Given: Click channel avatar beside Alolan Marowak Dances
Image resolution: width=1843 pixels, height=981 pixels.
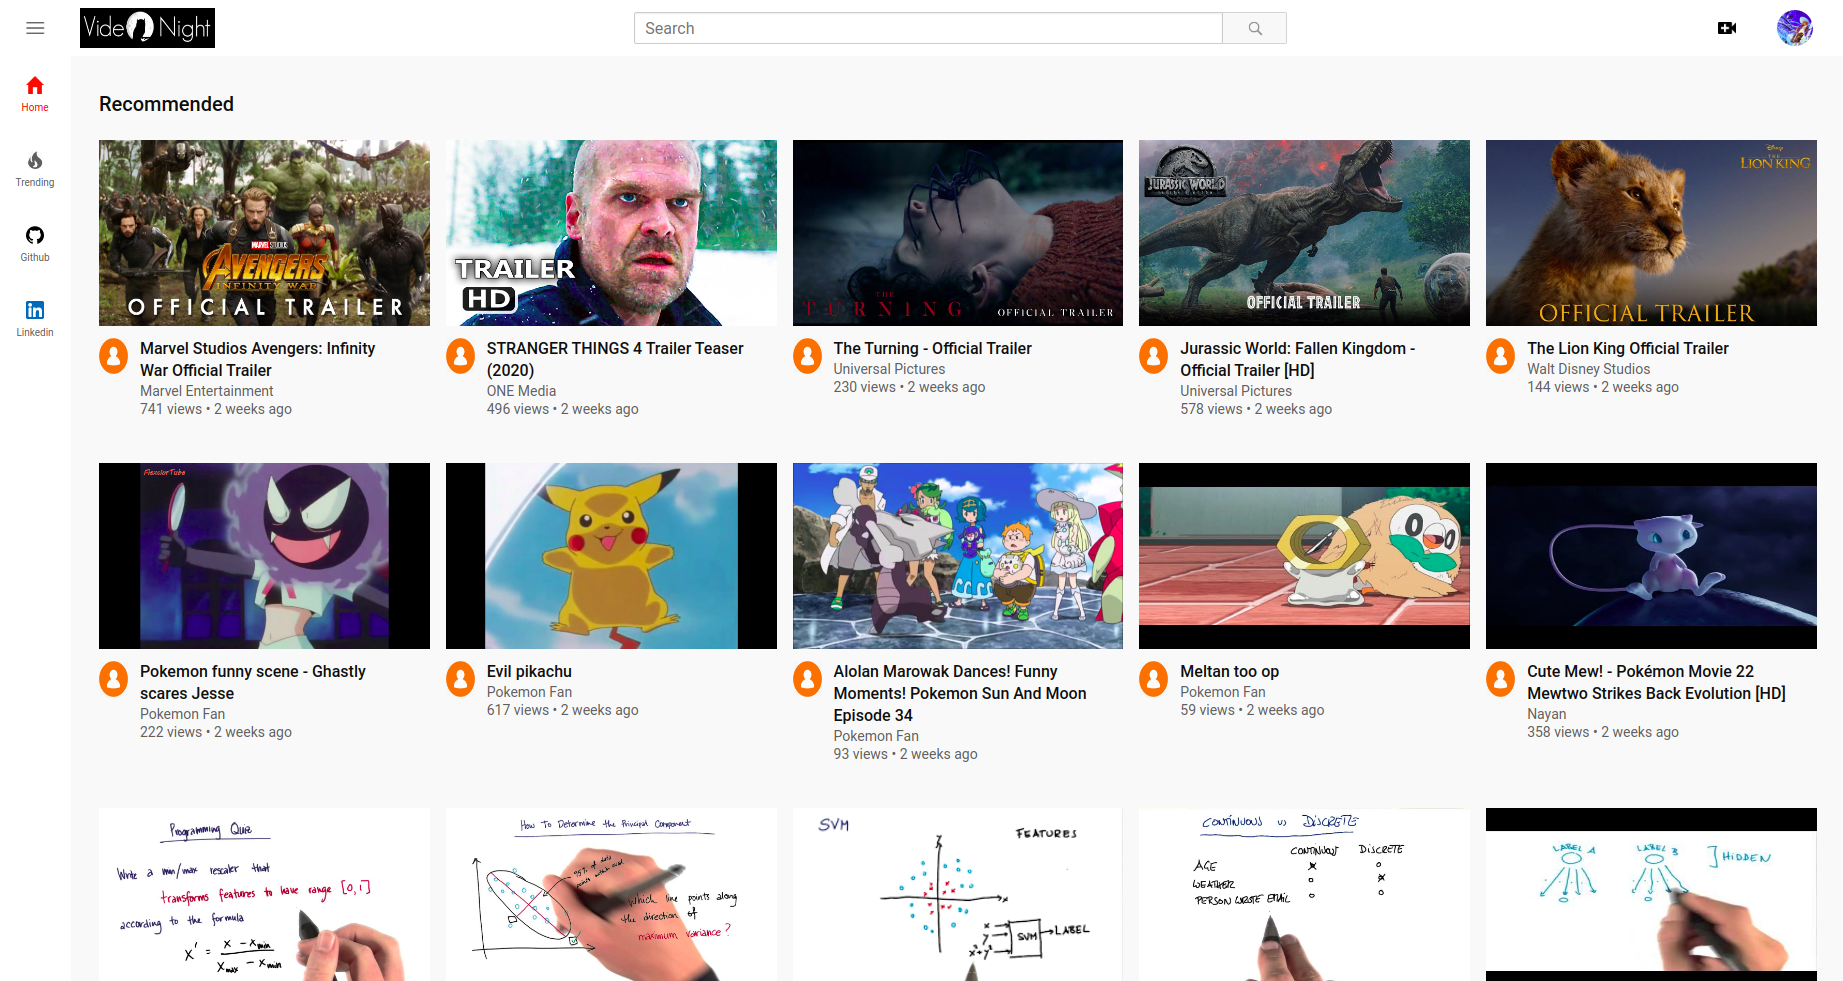Looking at the screenshot, I should (808, 679).
